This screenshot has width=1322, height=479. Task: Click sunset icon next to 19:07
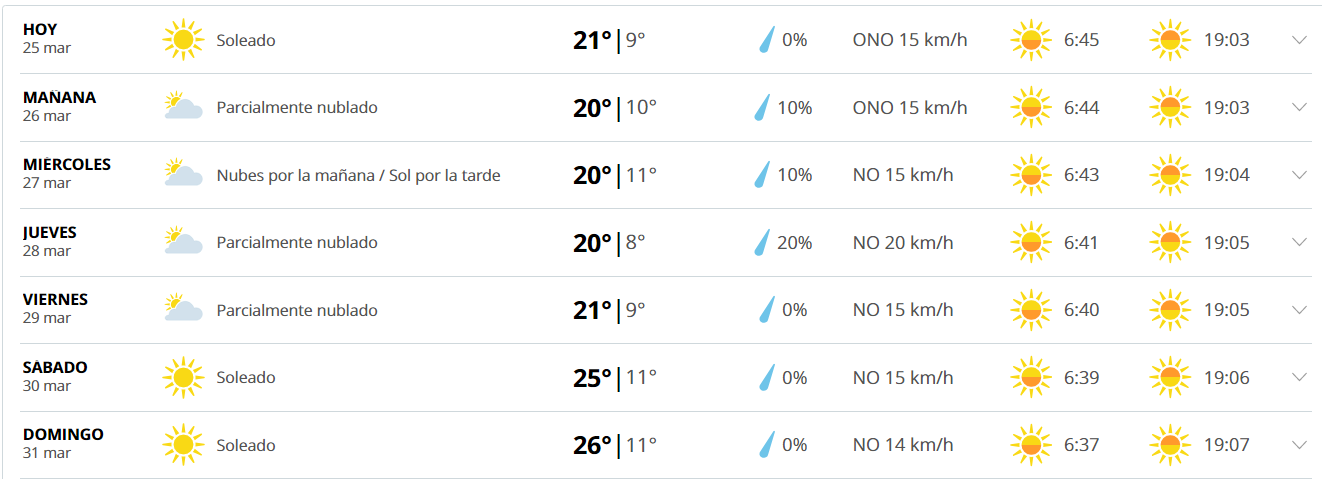[1171, 445]
